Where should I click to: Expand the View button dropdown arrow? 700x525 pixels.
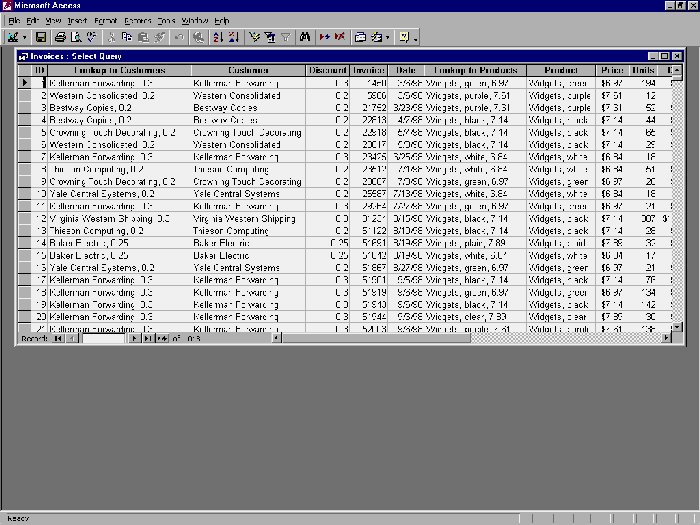25,37
